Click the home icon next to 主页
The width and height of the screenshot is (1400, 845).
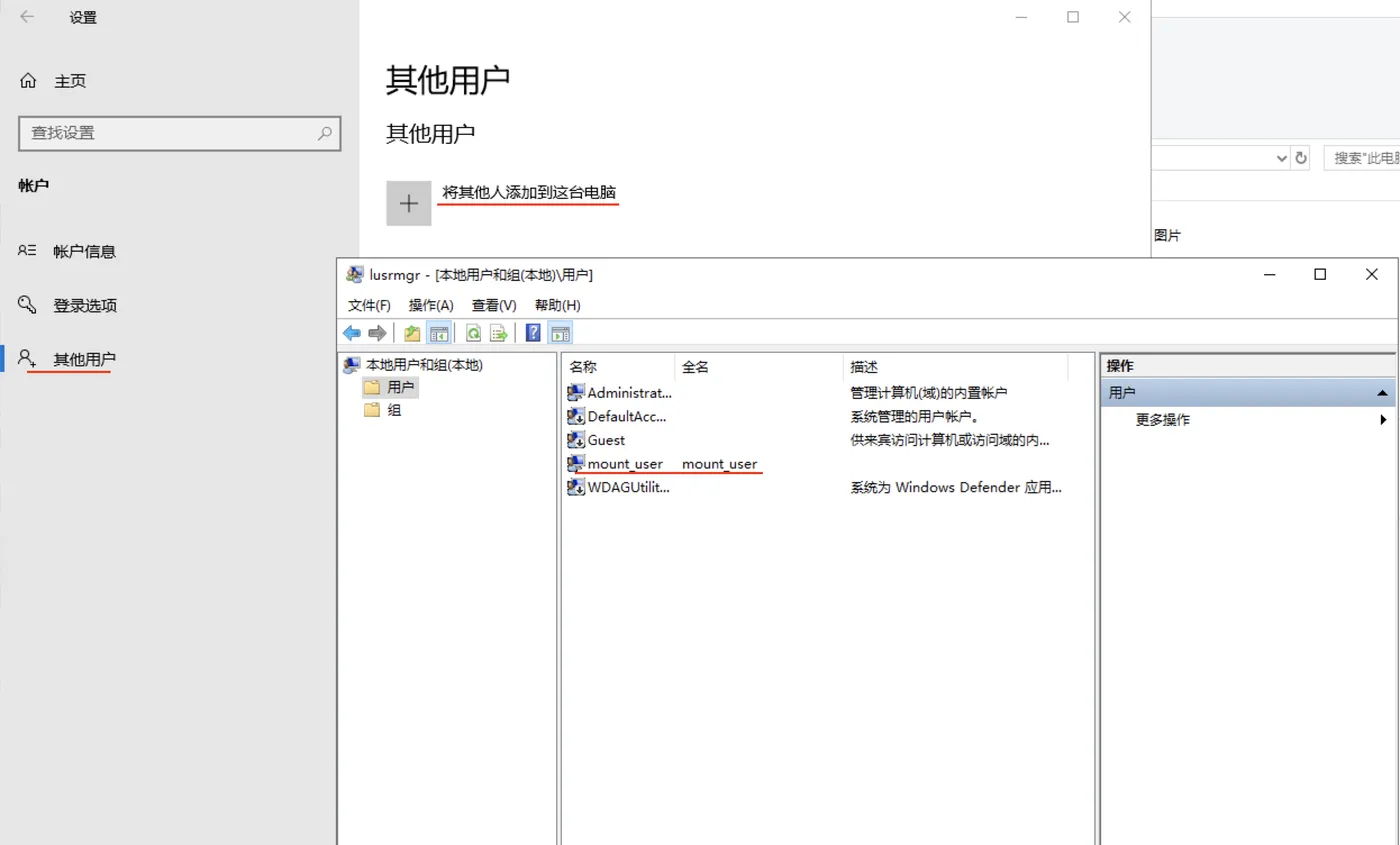(28, 81)
